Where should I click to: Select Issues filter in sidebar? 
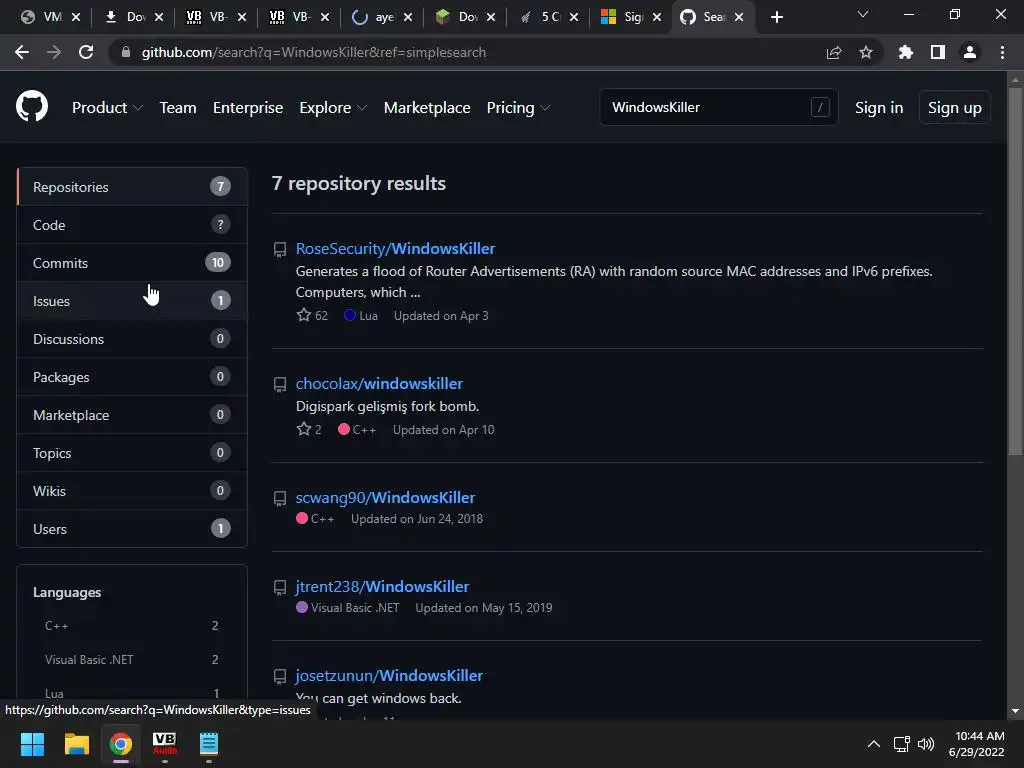click(x=132, y=300)
